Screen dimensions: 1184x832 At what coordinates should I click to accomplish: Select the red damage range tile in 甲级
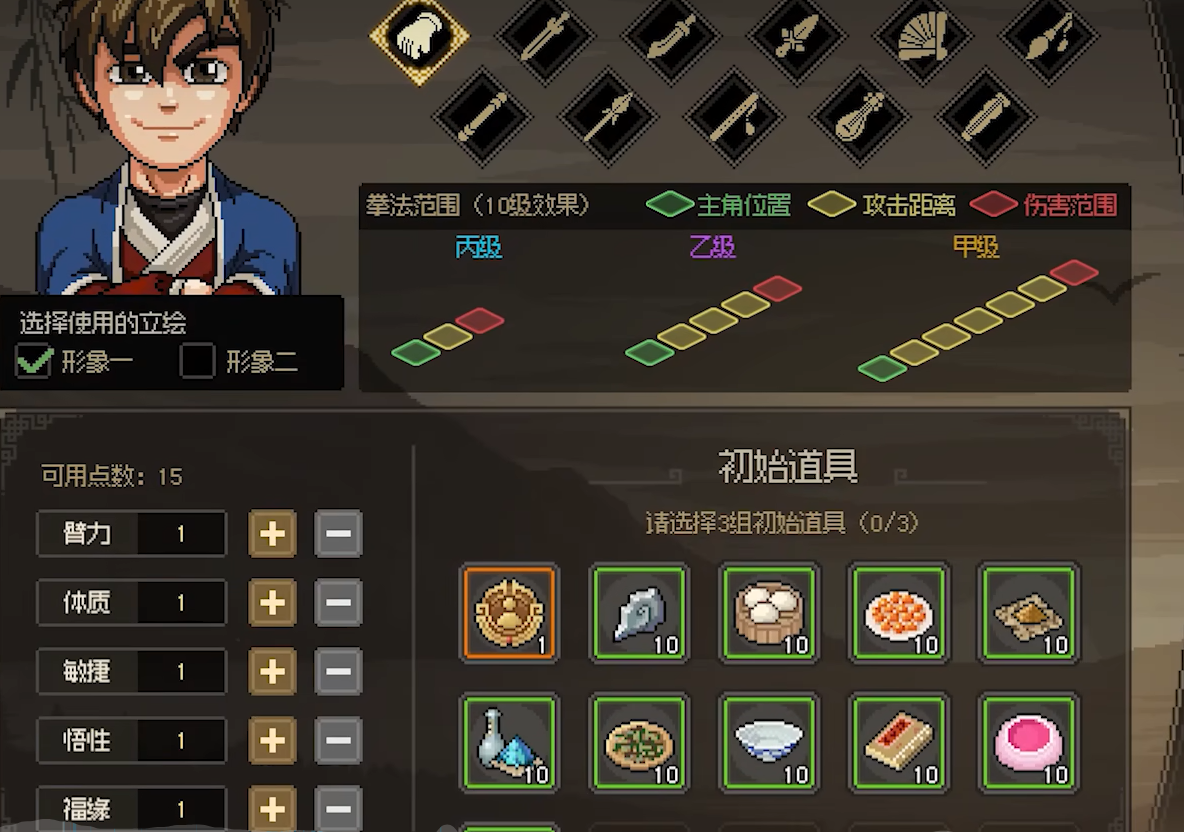click(x=1074, y=273)
